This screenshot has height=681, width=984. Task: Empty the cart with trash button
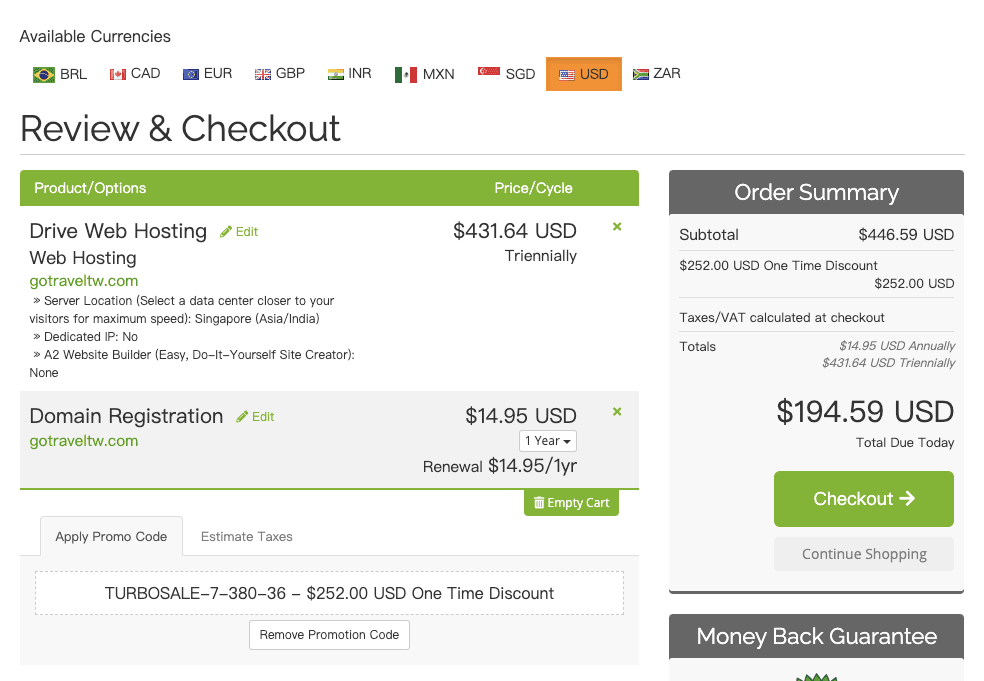571,503
